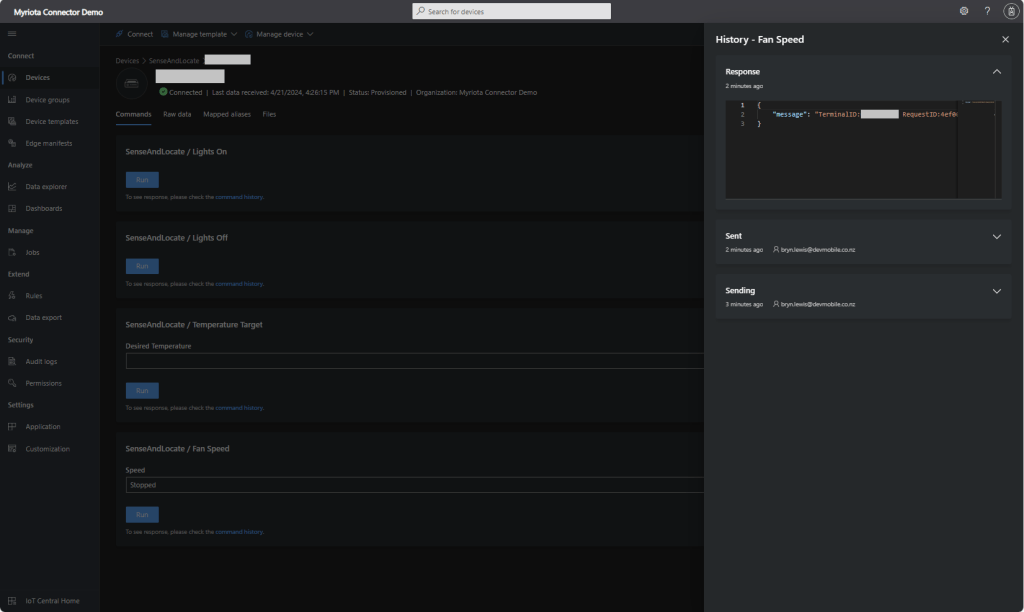Click the hamburger menu icon in sidebar
The height and width of the screenshot is (612, 1024).
click(x=12, y=34)
